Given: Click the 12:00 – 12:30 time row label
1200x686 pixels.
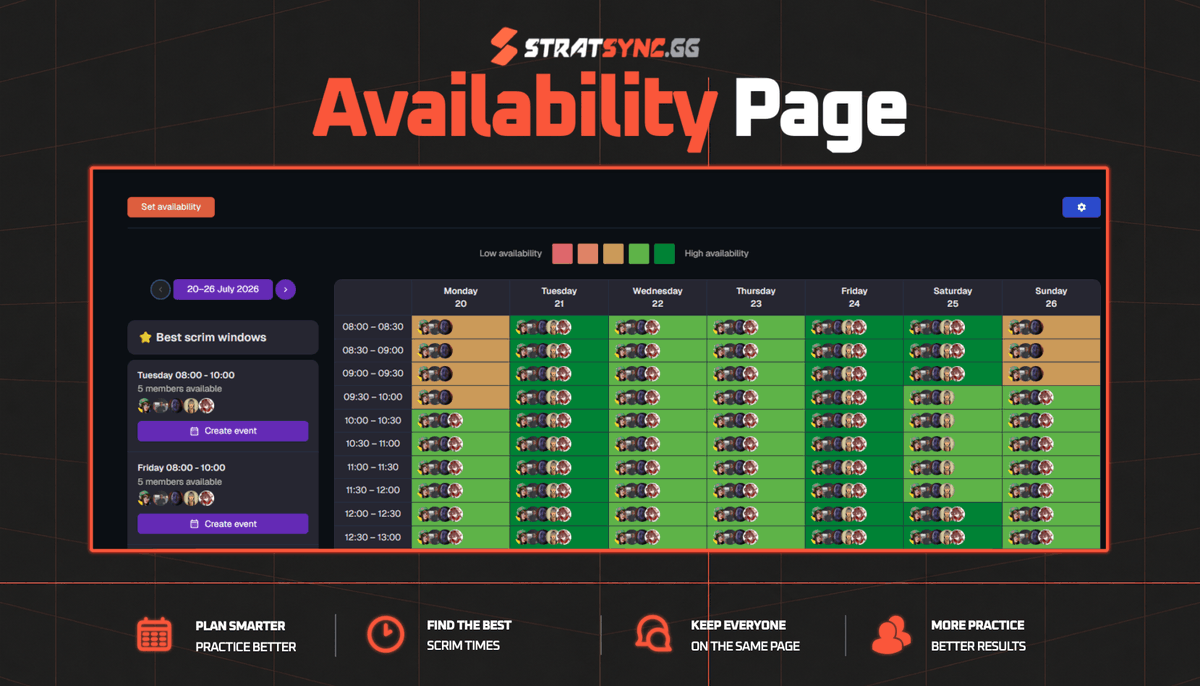Looking at the screenshot, I should tap(372, 514).
